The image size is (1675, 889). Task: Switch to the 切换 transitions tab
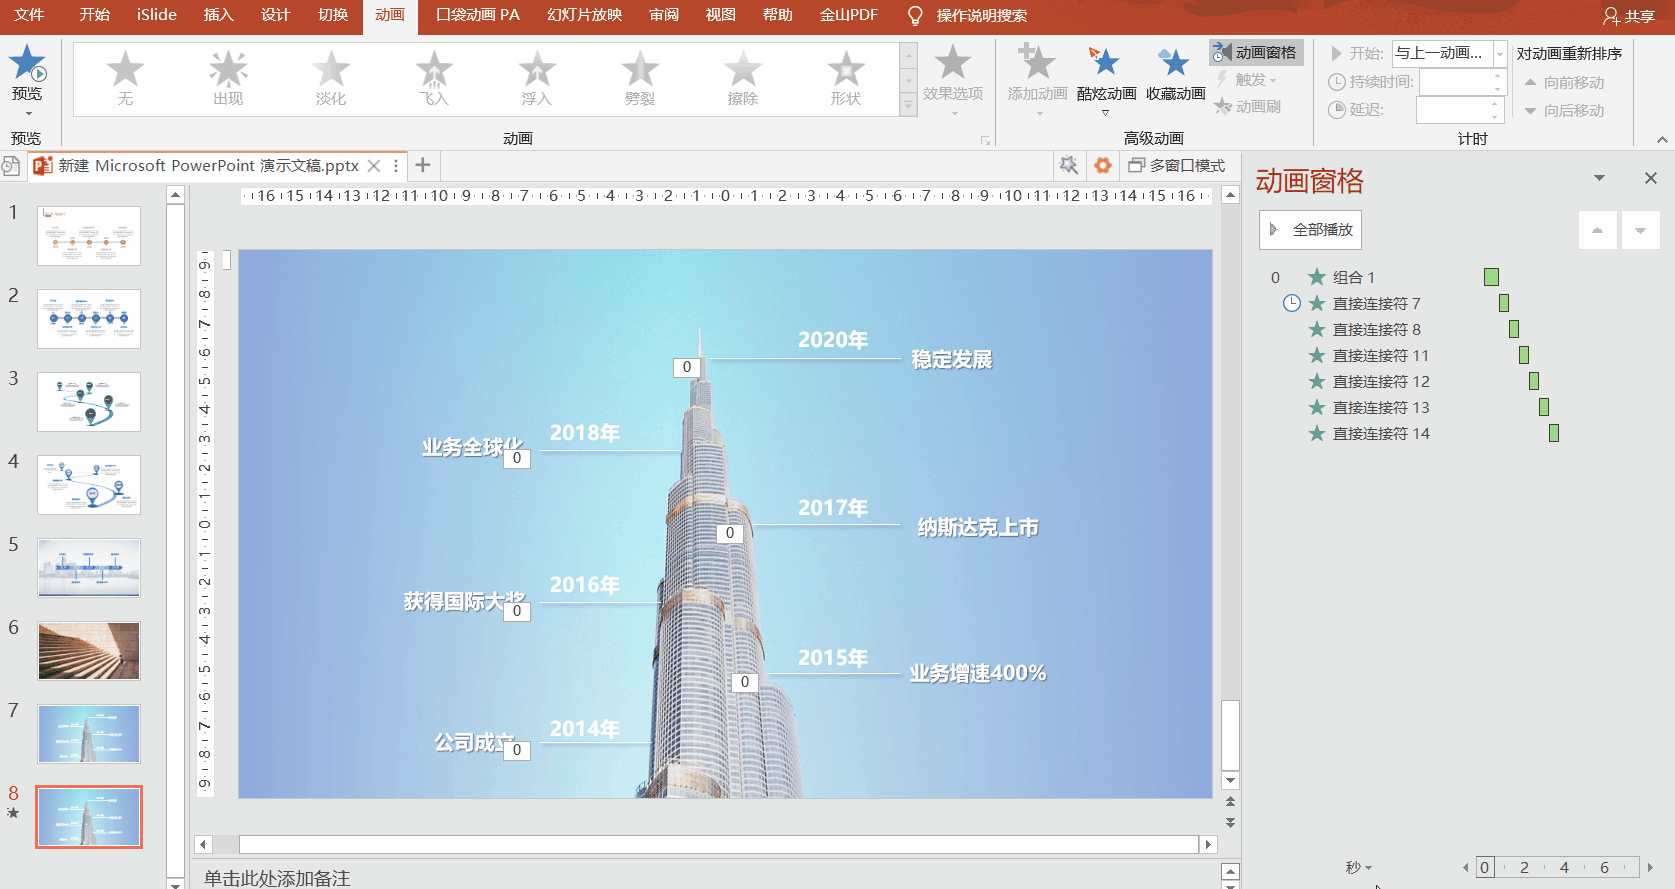tap(333, 15)
